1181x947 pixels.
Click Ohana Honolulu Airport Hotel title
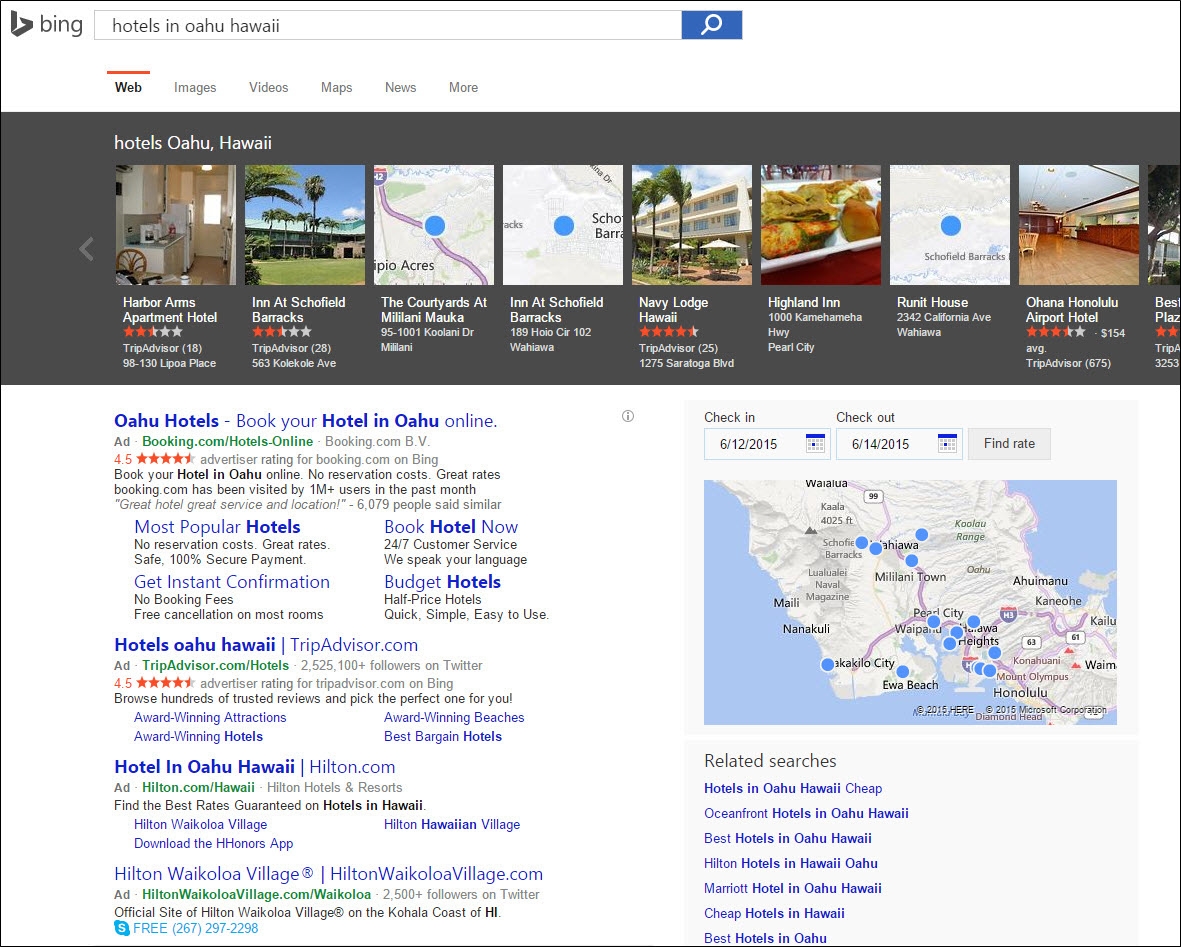click(x=1072, y=310)
